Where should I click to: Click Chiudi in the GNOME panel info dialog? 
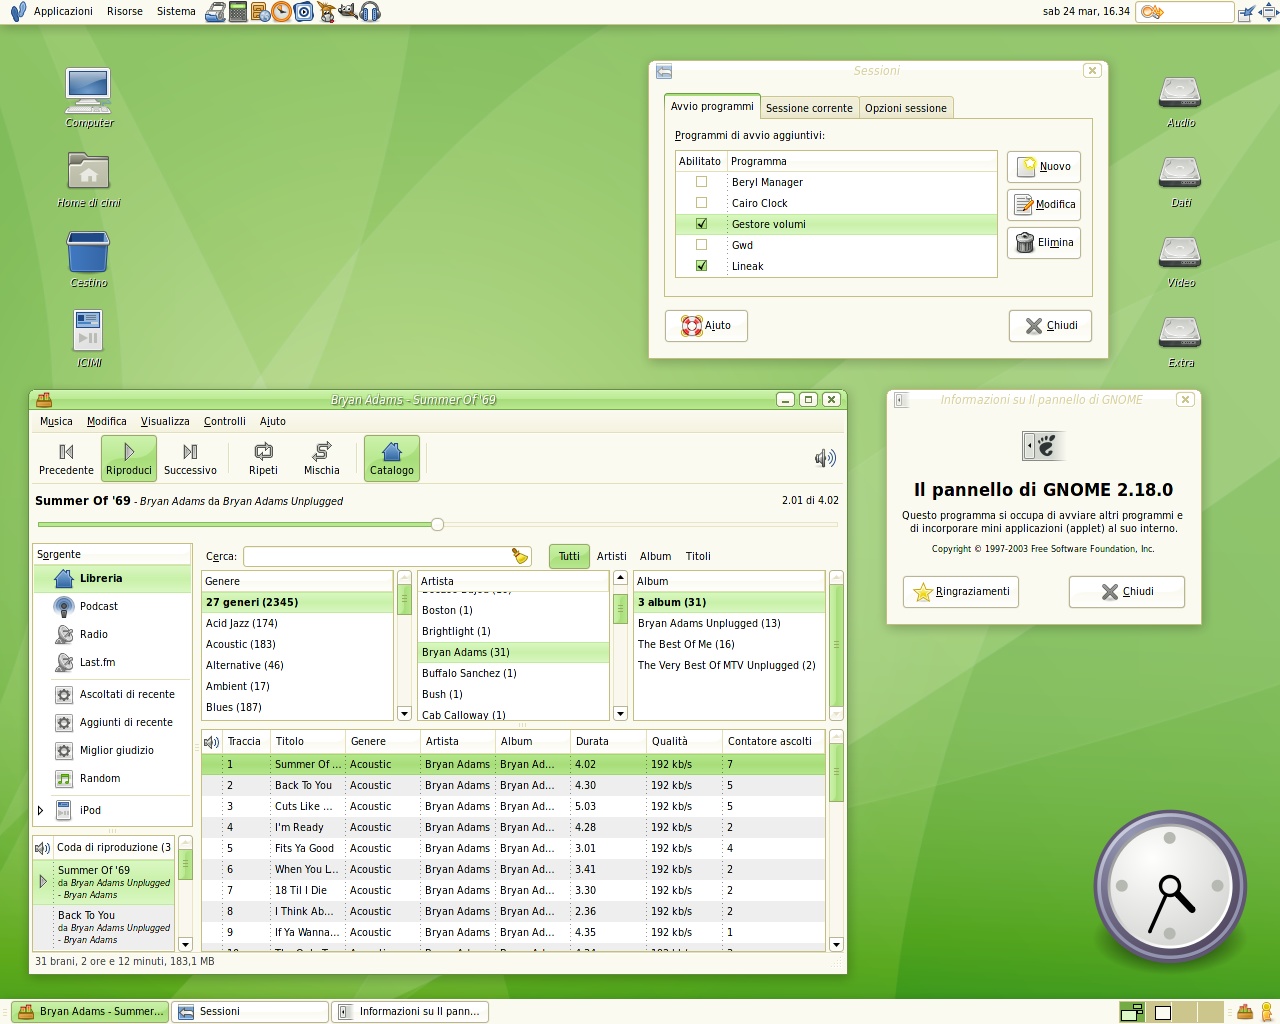pyautogui.click(x=1127, y=592)
